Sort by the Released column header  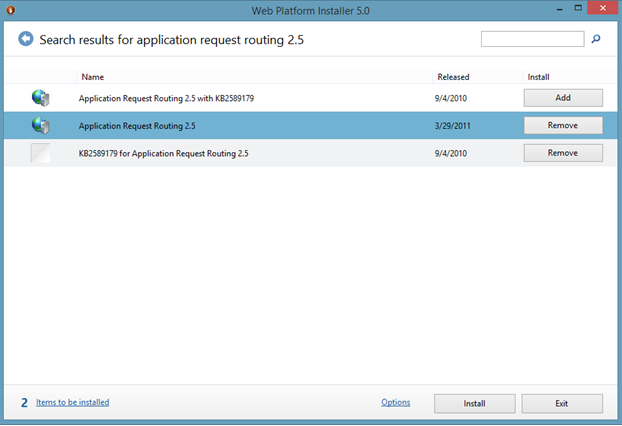point(453,77)
